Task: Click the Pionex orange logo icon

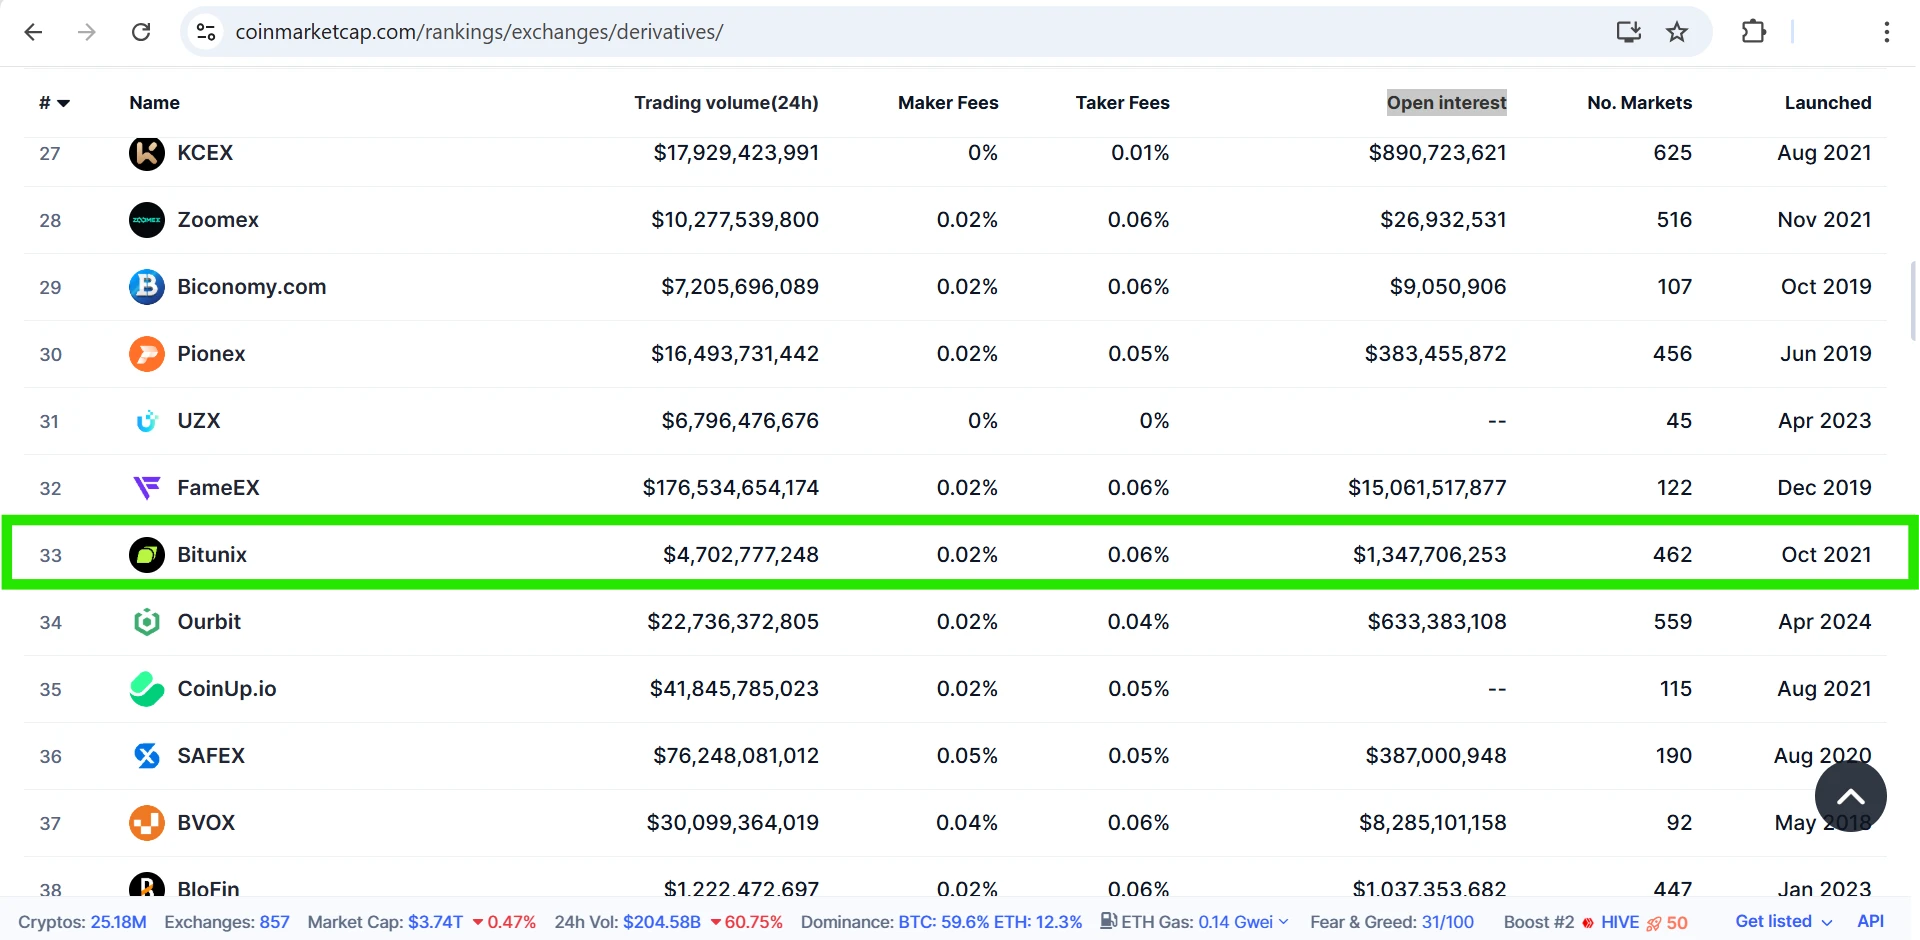Action: pos(147,354)
